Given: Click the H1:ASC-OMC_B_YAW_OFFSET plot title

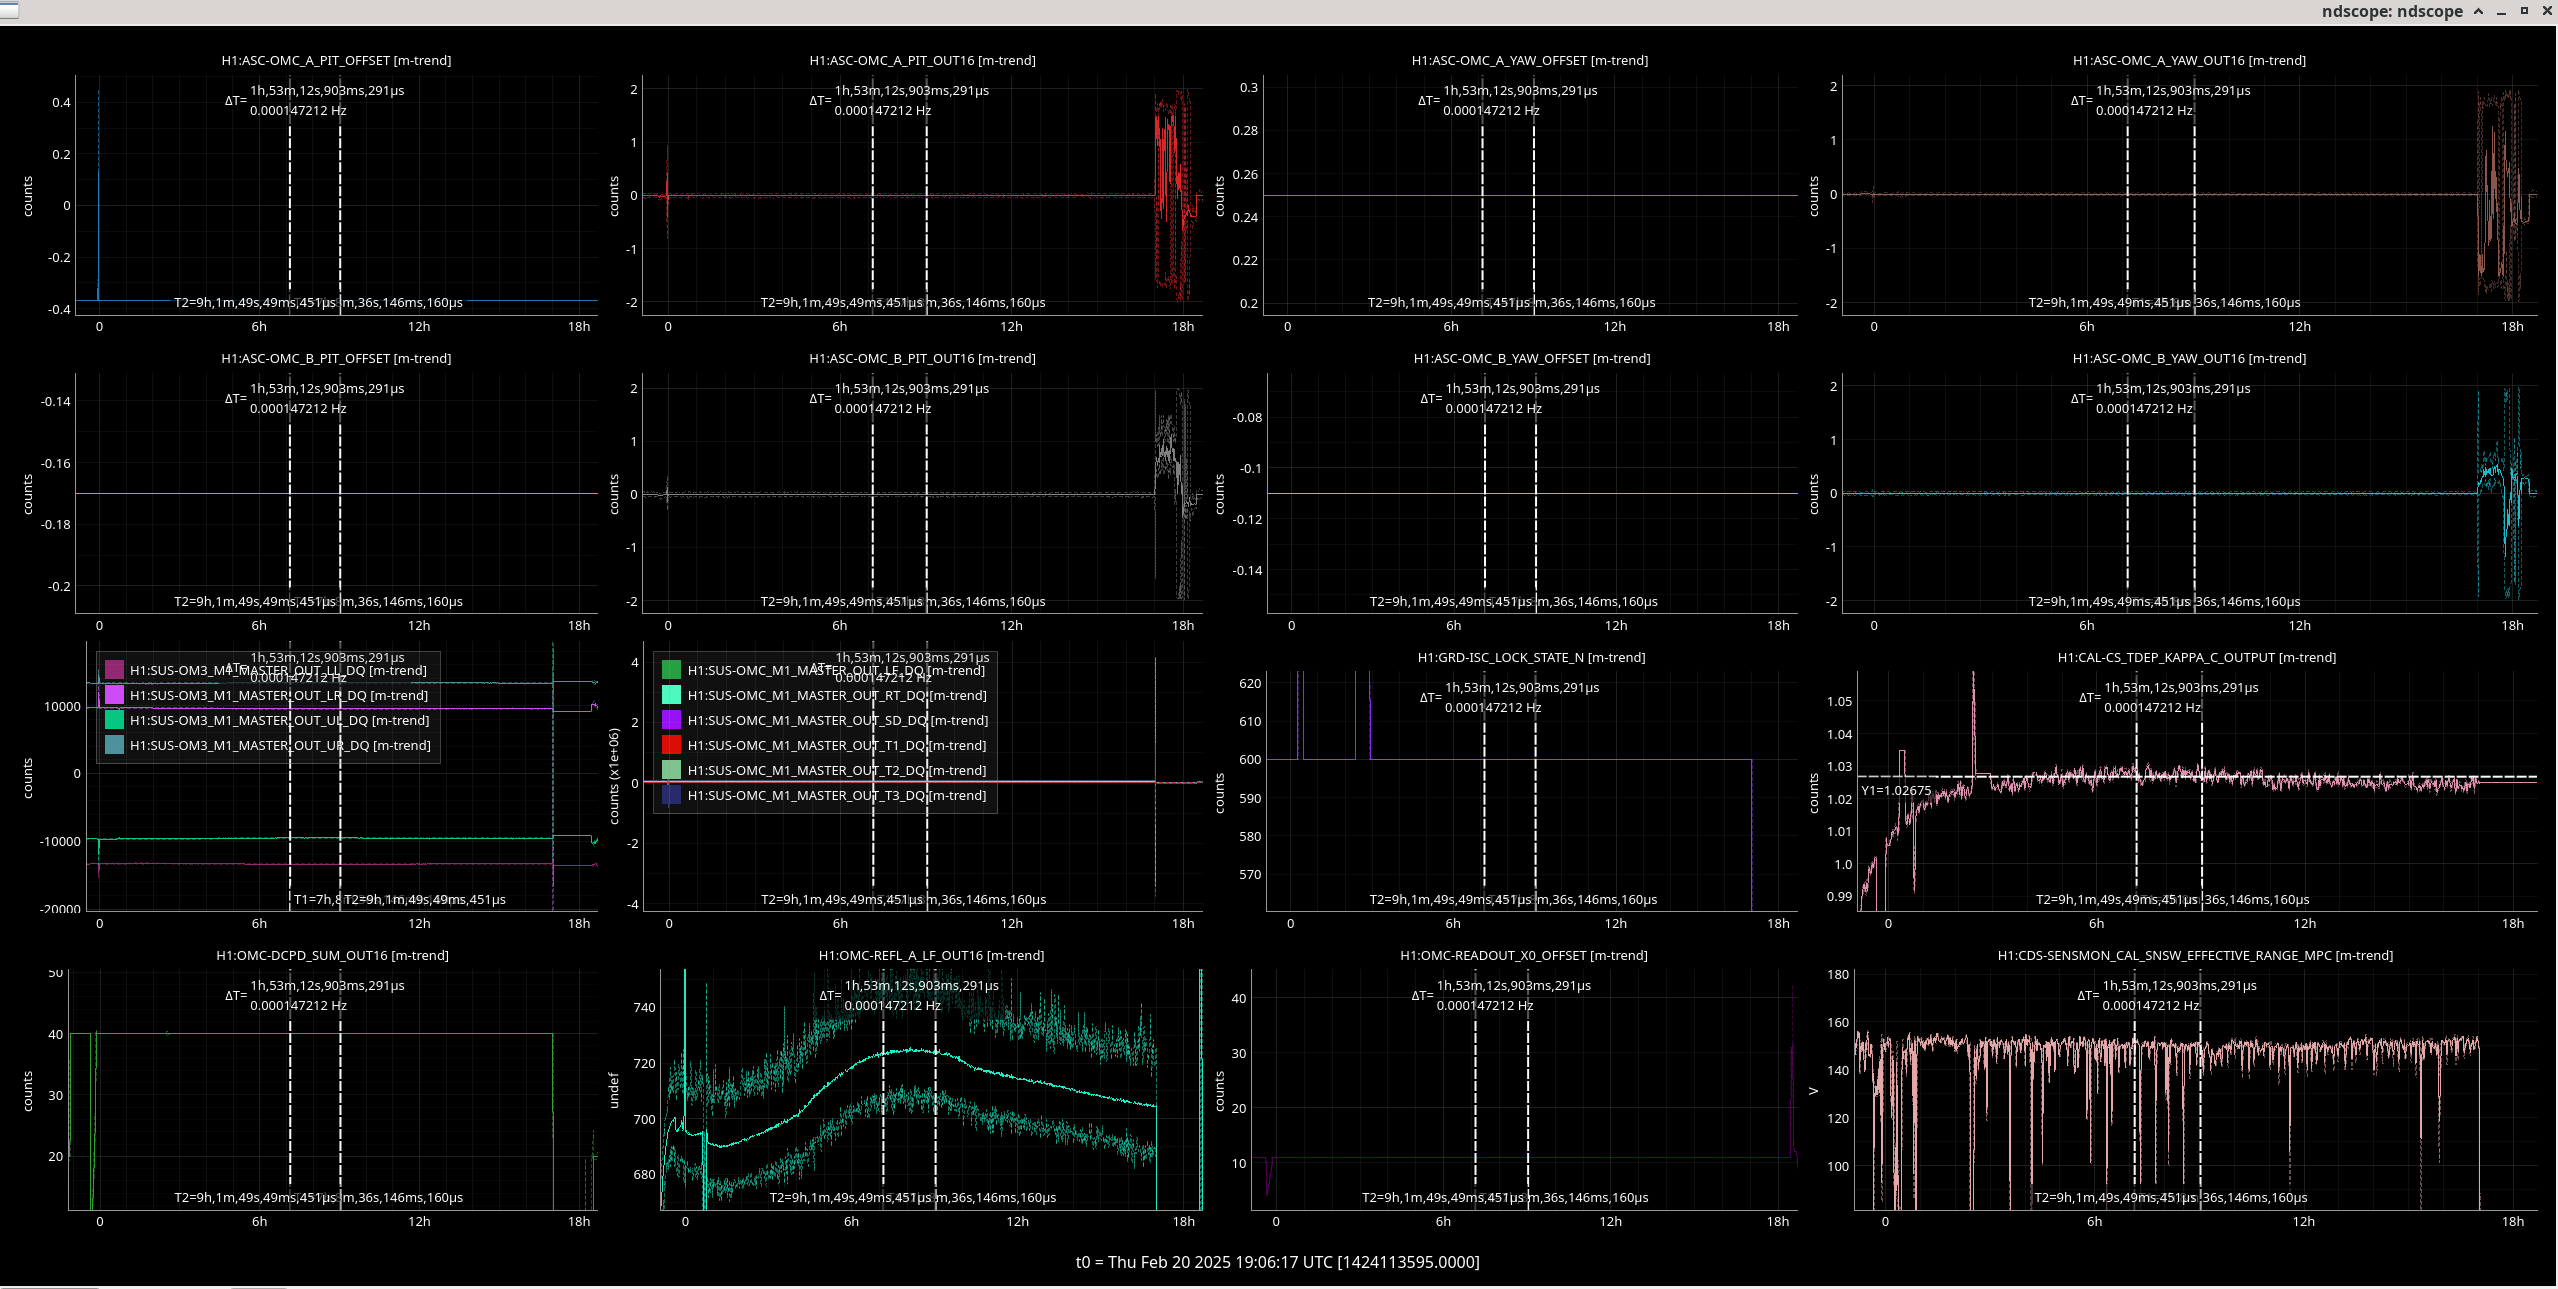Looking at the screenshot, I should [1532, 358].
